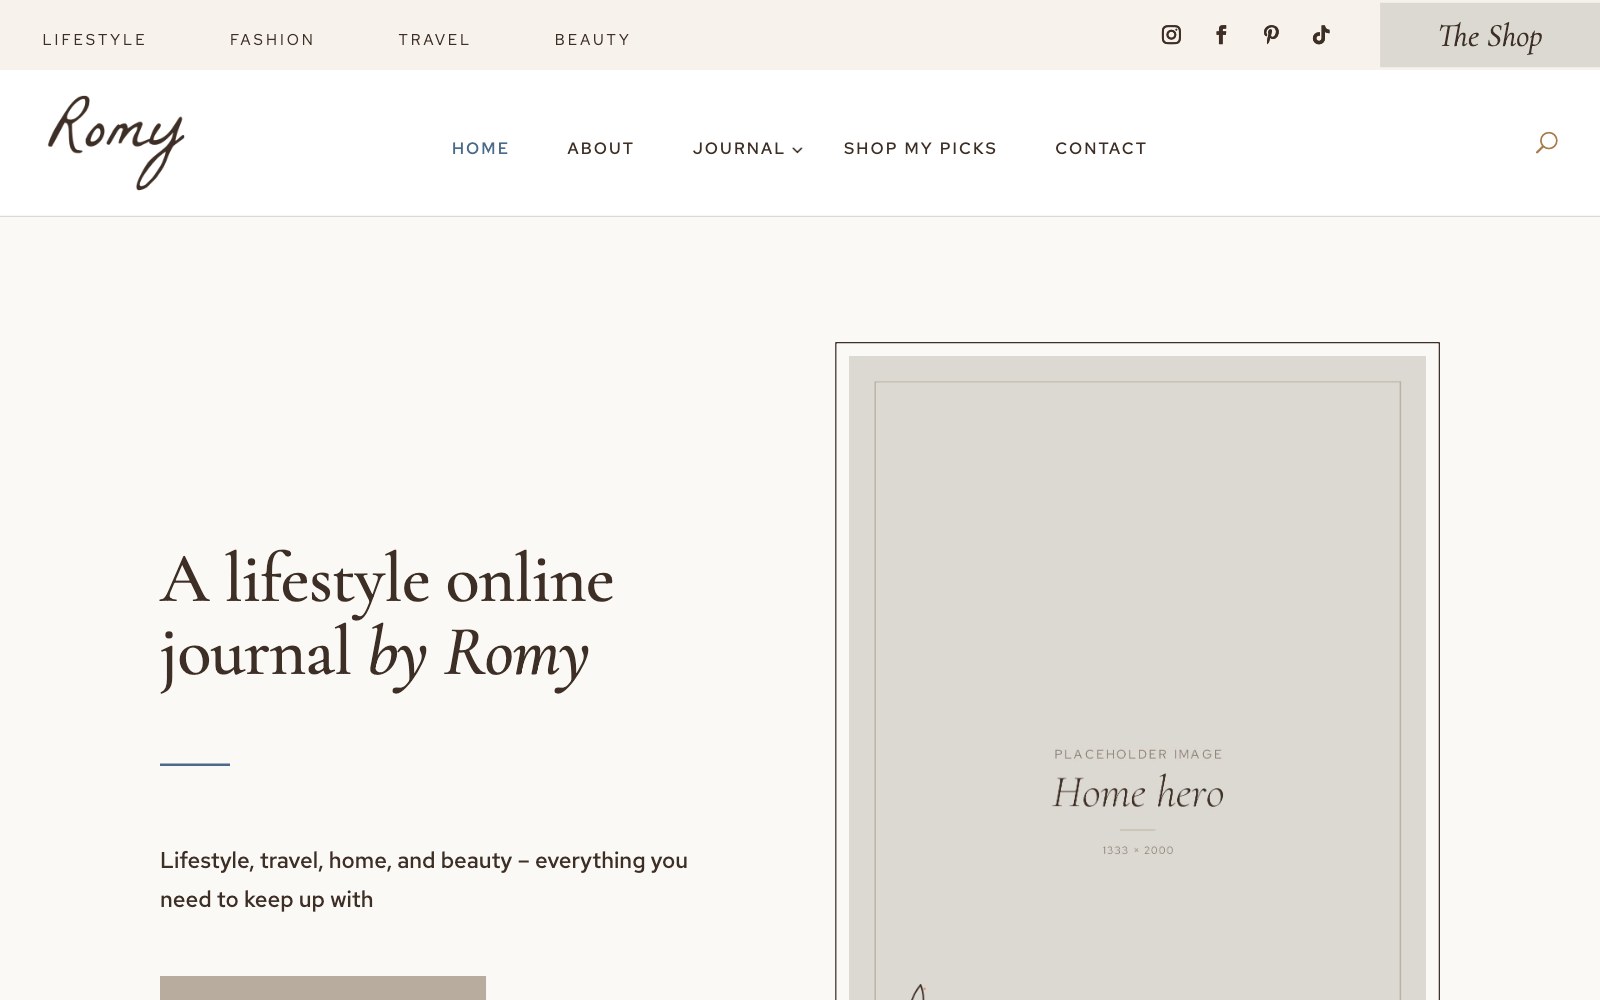
Task: Open the Beauty category link
Action: click(x=592, y=40)
